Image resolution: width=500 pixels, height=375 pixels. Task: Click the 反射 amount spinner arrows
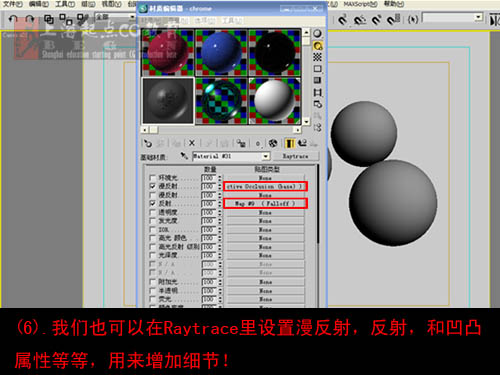[220, 204]
